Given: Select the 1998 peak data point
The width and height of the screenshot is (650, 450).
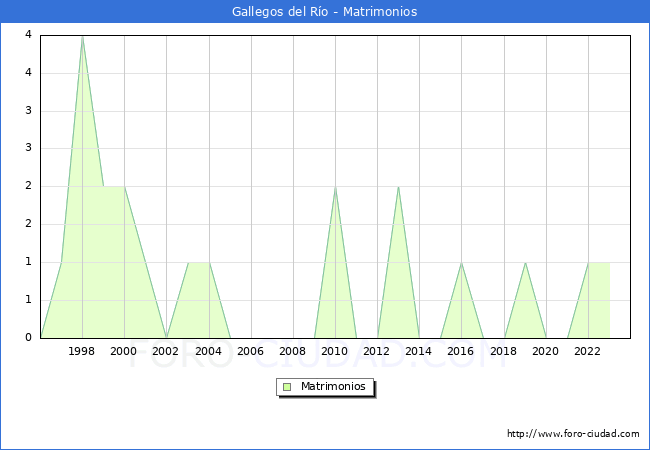Looking at the screenshot, I should pyautogui.click(x=82, y=36).
